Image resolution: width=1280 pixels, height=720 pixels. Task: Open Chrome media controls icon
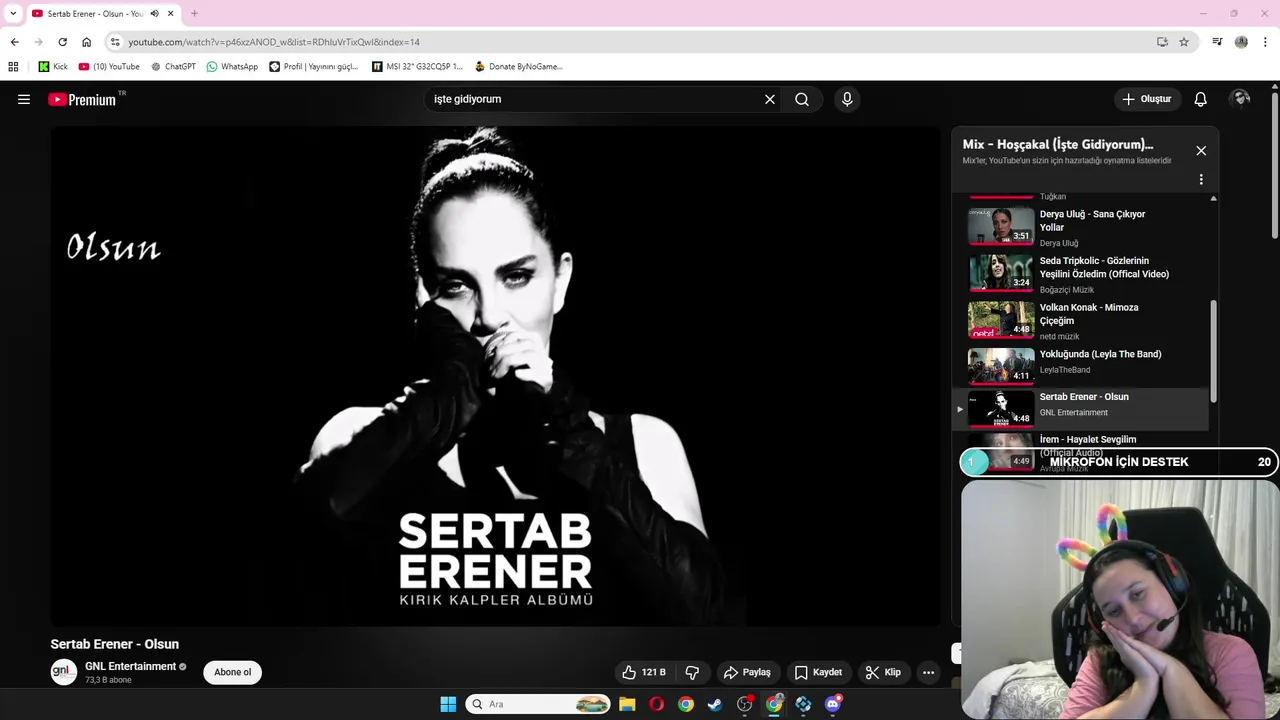pos(1217,42)
